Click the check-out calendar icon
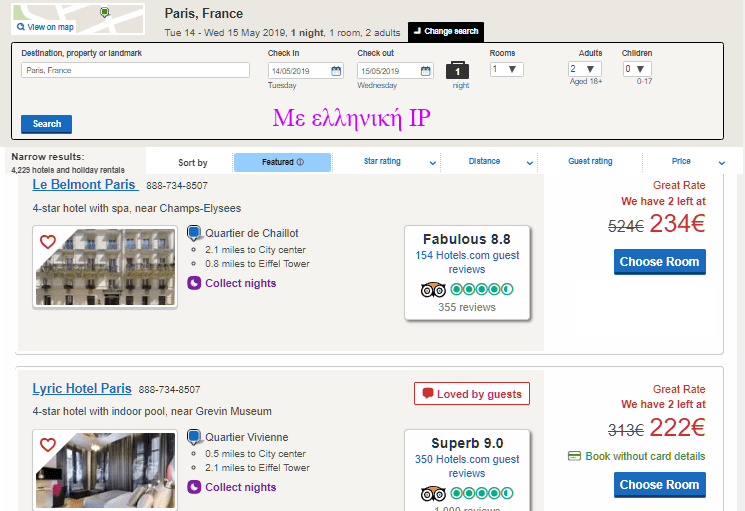The width and height of the screenshot is (745, 511). [x=426, y=71]
